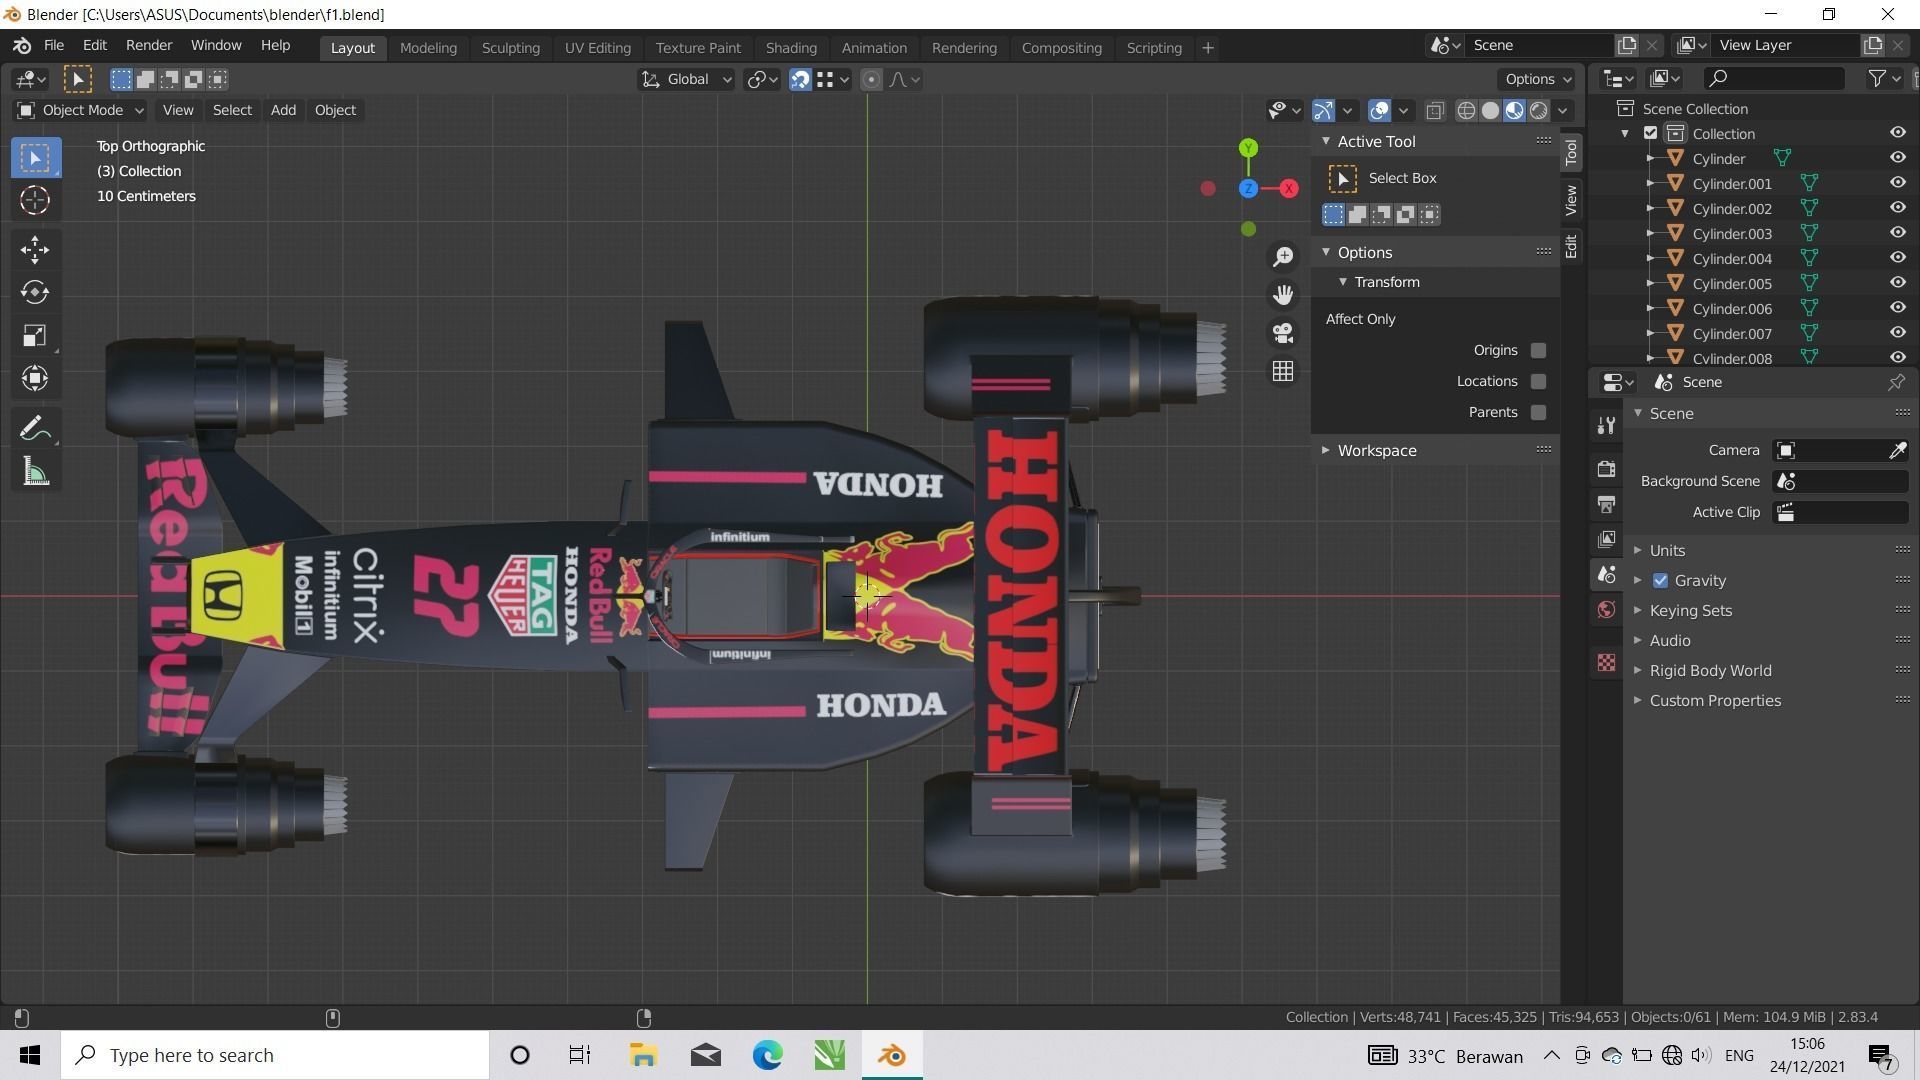
Task: Toggle snapping magnet in header
Action: coord(800,80)
